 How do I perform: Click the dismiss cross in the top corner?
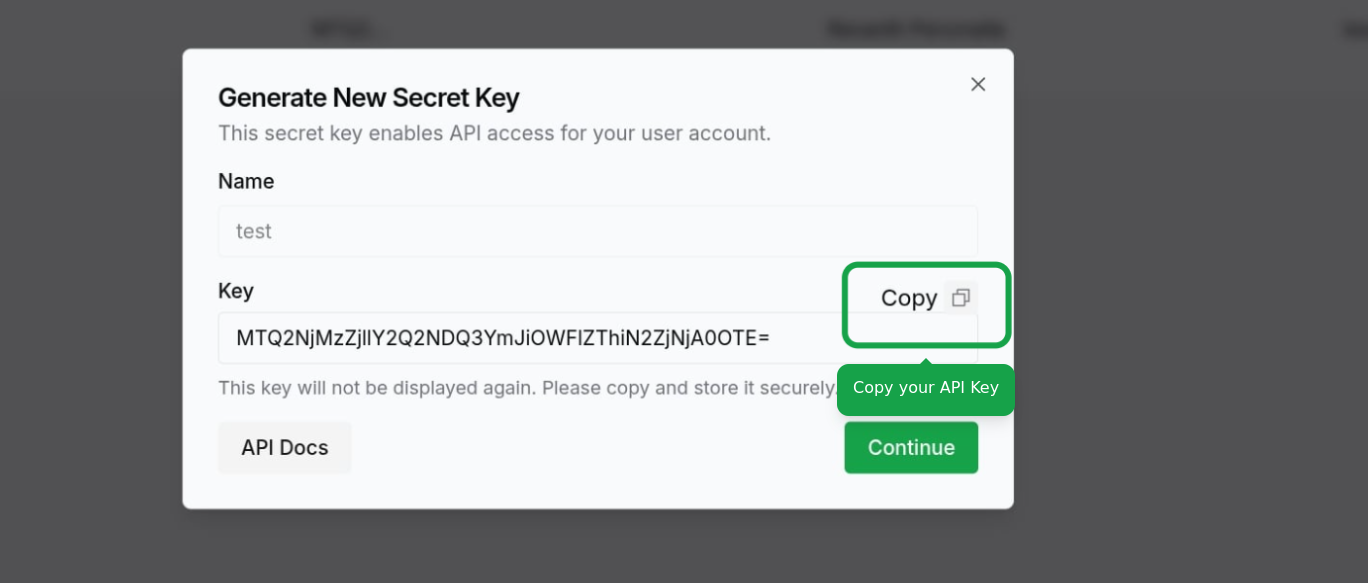coord(977,84)
